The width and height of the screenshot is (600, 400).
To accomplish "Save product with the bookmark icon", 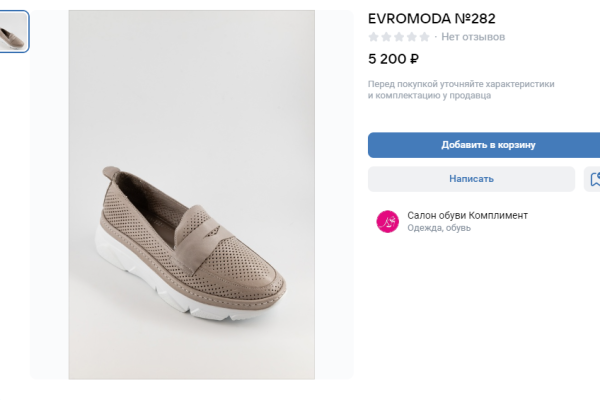I will (x=593, y=179).
